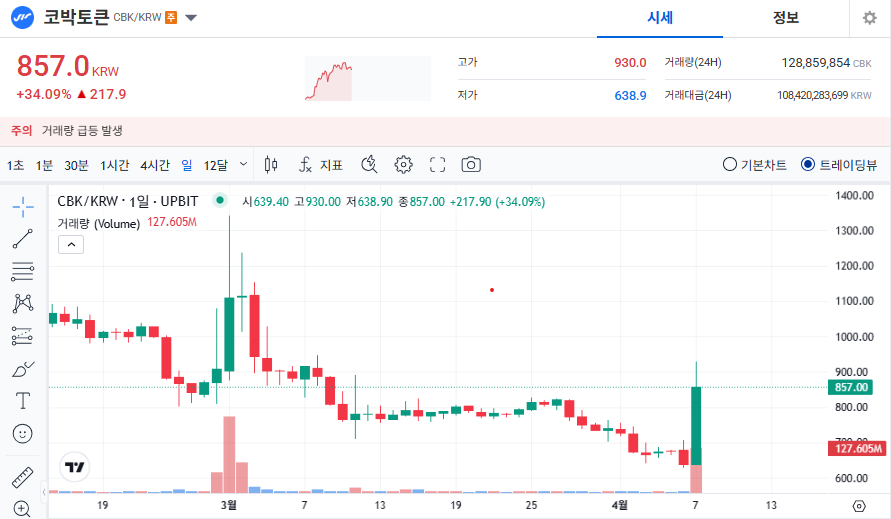The width and height of the screenshot is (891, 519).
Task: Click the 128,859,854 CBK volume value
Action: pos(826,63)
